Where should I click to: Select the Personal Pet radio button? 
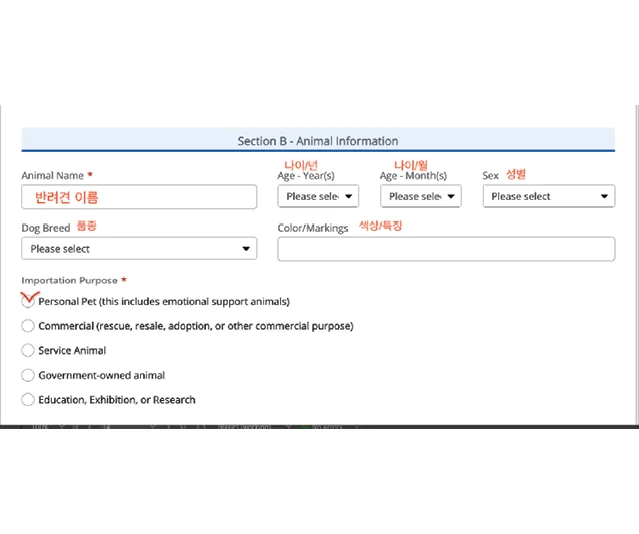[28, 301]
